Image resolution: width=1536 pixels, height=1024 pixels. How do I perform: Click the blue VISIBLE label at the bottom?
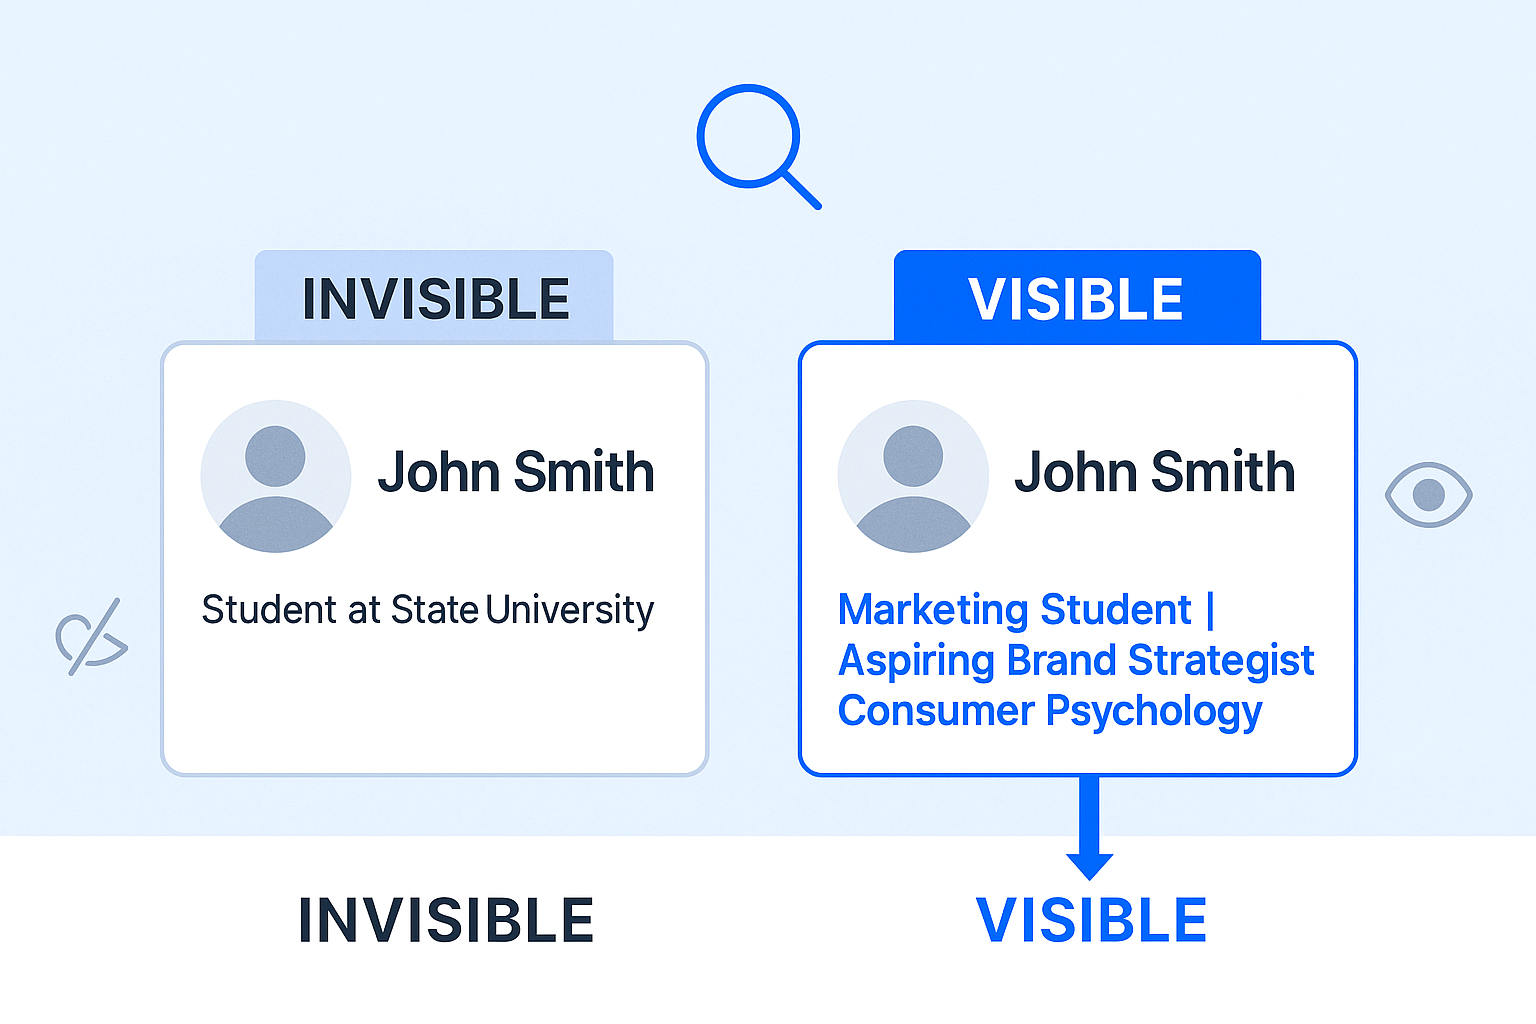click(1091, 920)
